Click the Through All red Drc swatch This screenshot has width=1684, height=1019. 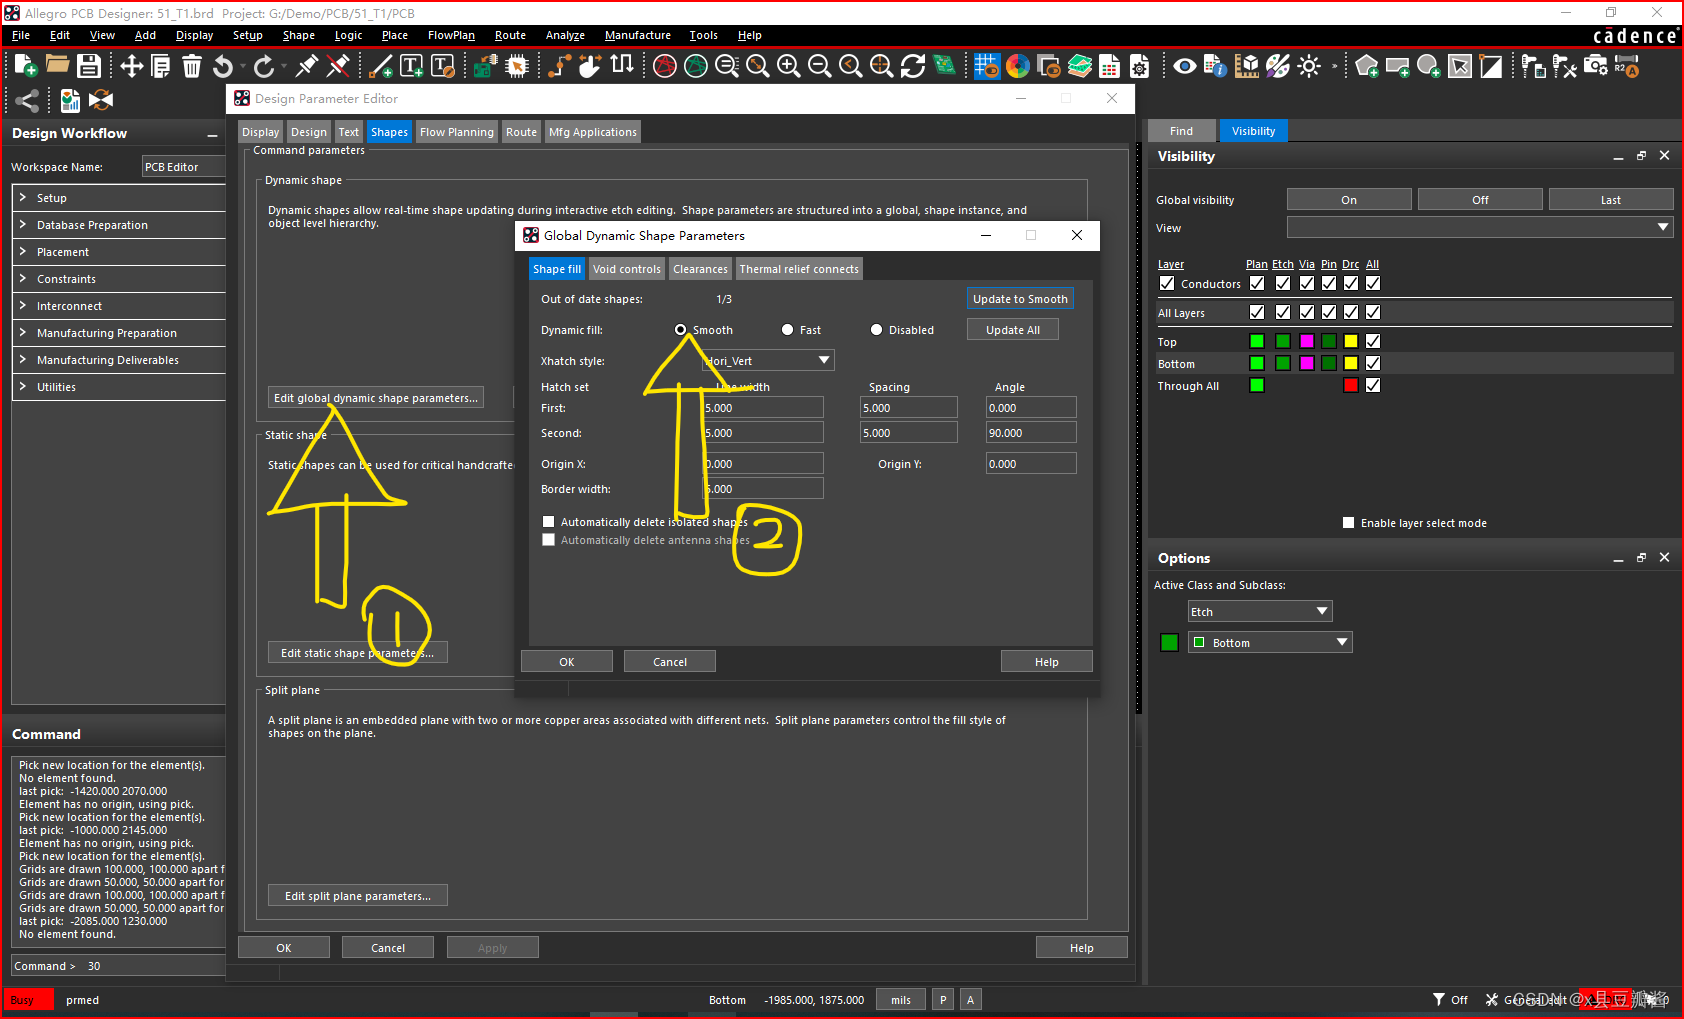click(x=1351, y=386)
